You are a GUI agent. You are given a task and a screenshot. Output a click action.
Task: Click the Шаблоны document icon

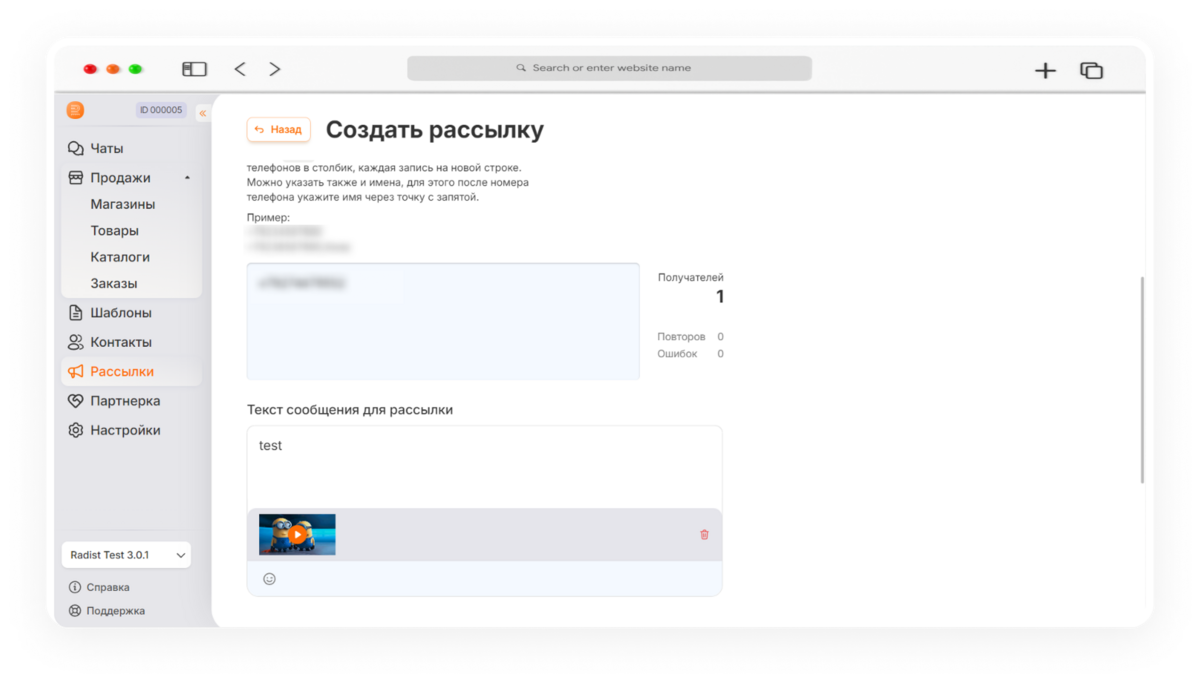75,313
